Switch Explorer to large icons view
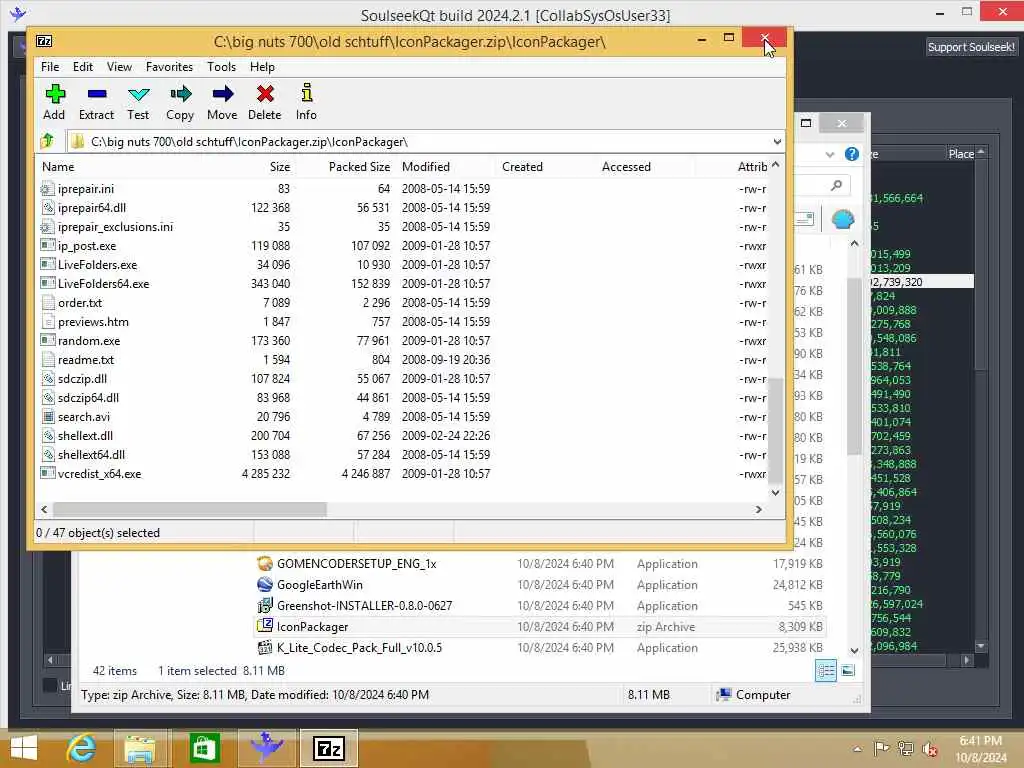Viewport: 1024px width, 768px height. pos(848,671)
